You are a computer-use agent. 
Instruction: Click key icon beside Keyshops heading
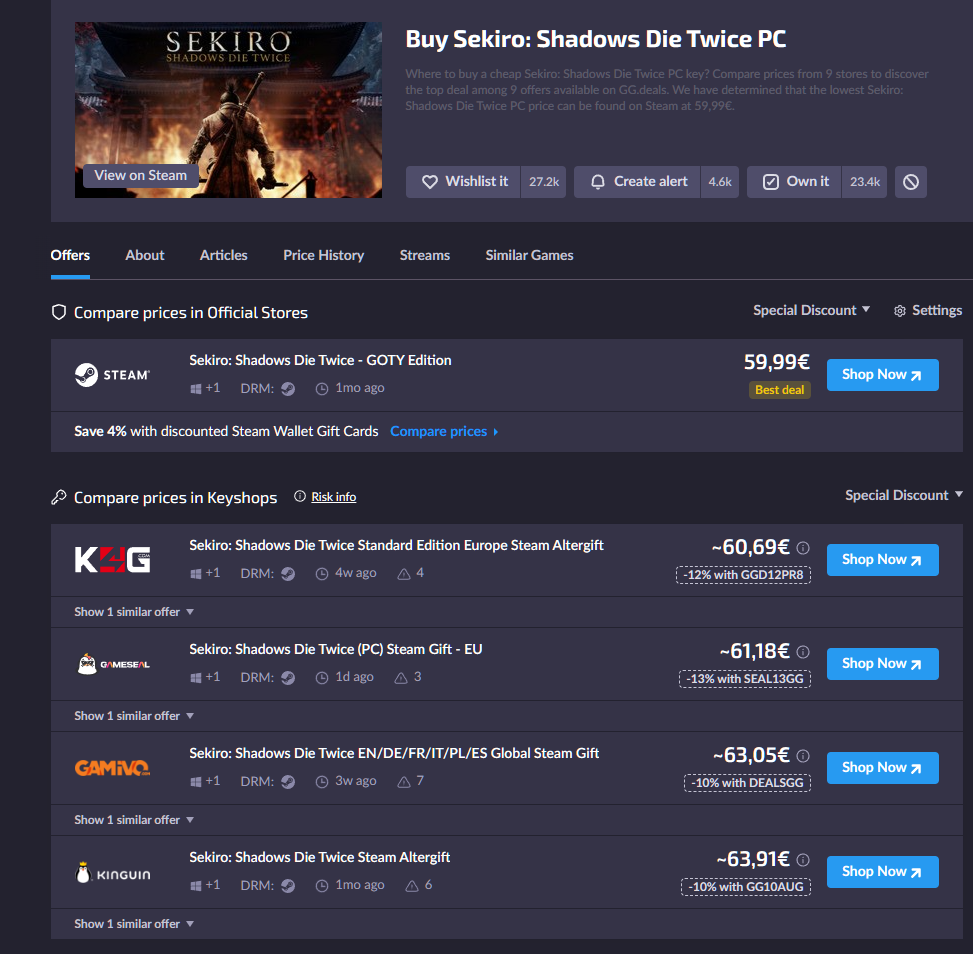click(59, 497)
